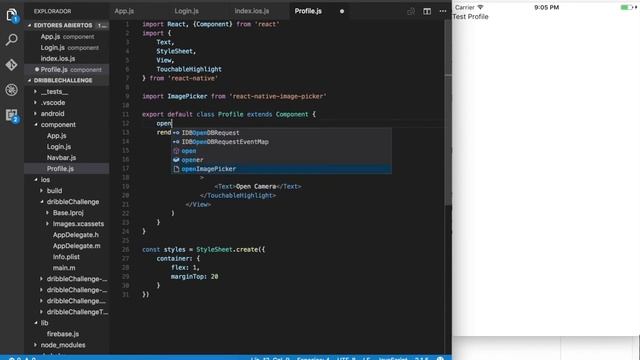
Task: Choose the opener suggestion
Action: click(x=281, y=160)
